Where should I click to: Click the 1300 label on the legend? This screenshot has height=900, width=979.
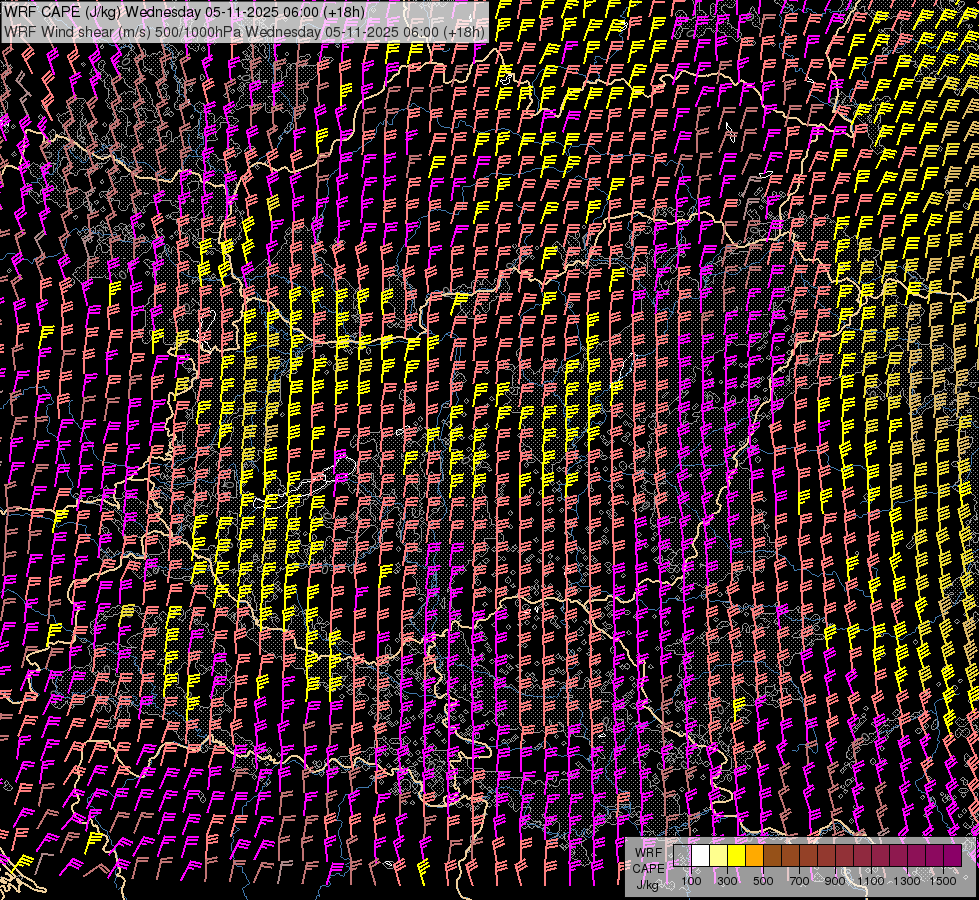tap(907, 881)
